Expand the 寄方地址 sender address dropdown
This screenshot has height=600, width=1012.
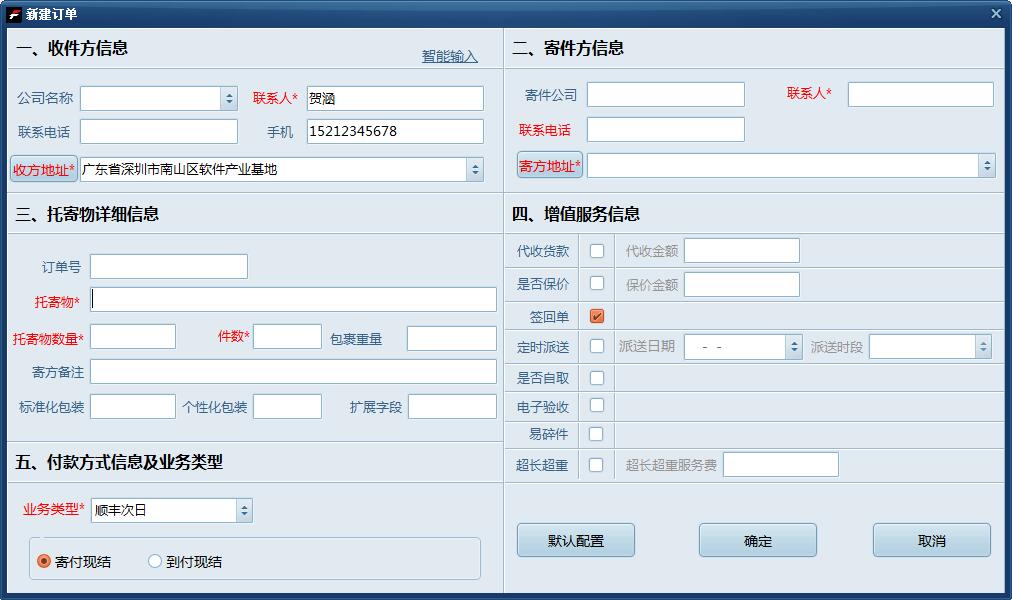[988, 164]
